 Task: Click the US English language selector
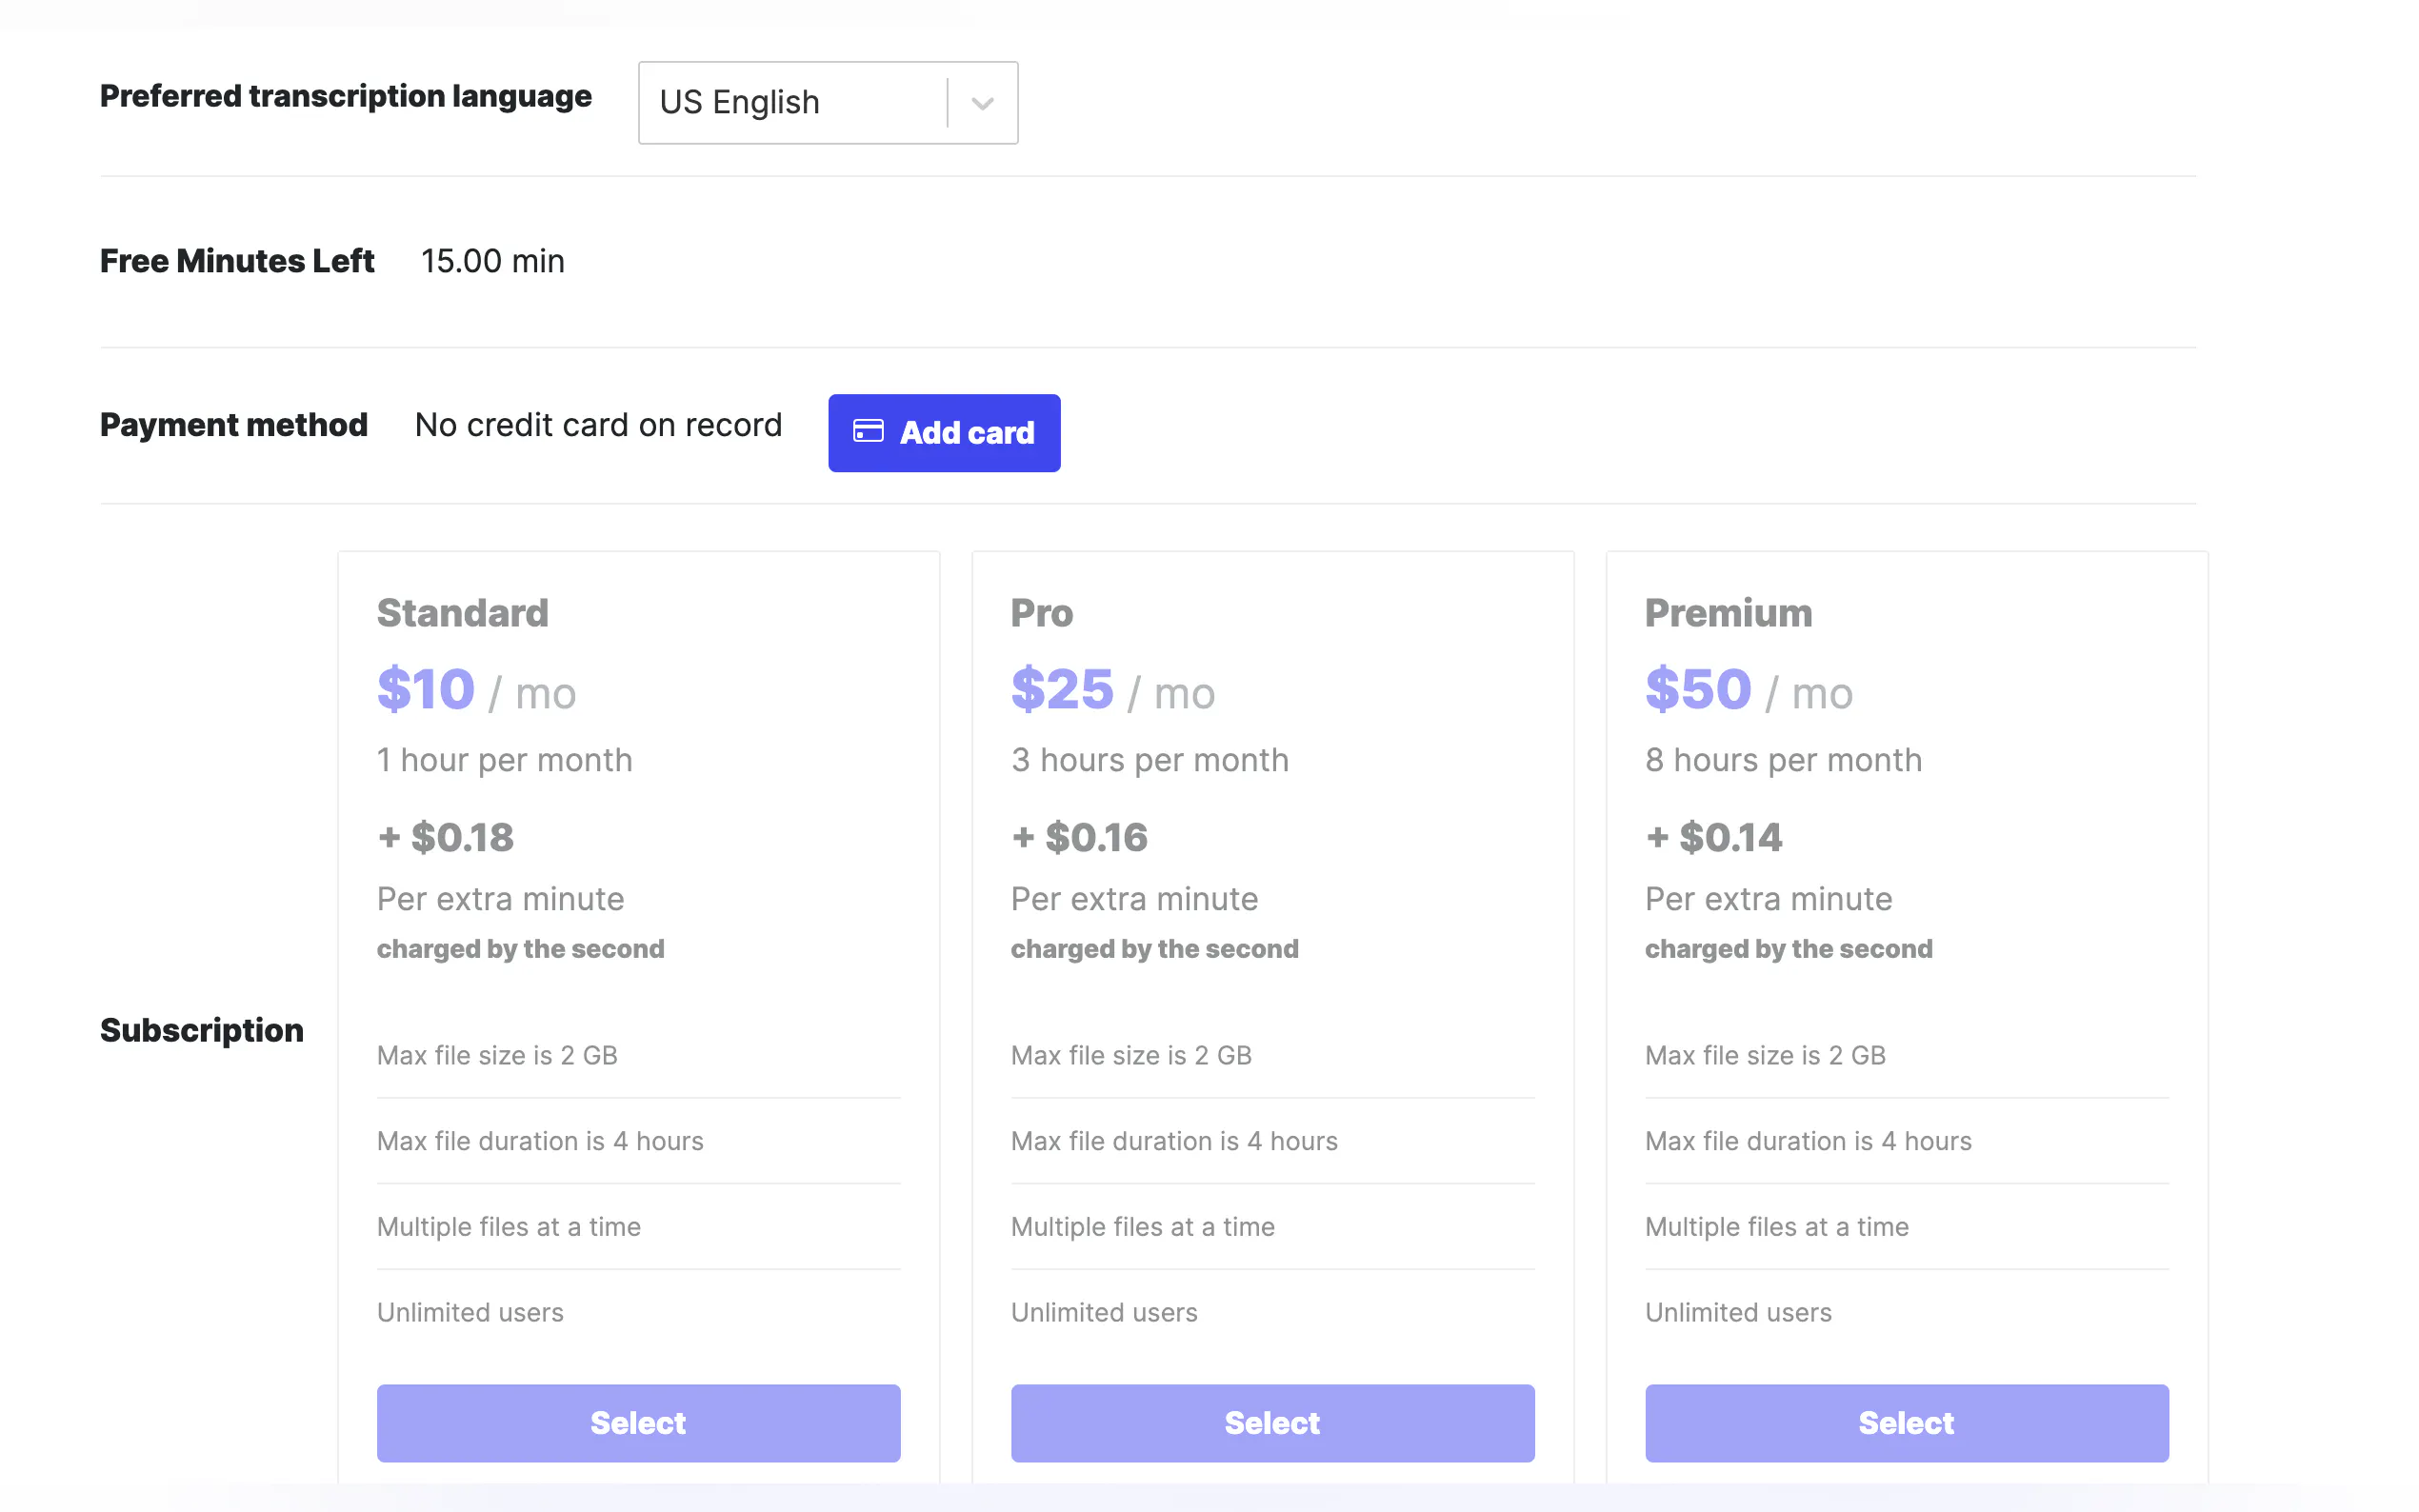coord(792,103)
